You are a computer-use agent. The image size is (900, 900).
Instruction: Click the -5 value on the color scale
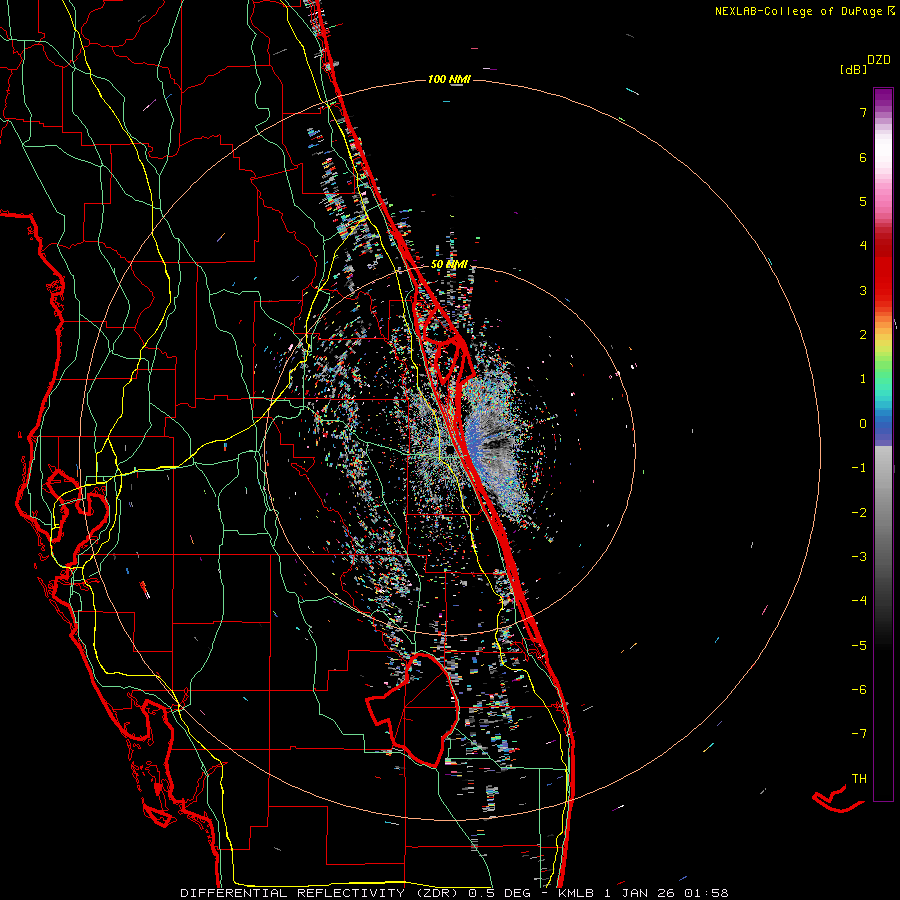[859, 646]
